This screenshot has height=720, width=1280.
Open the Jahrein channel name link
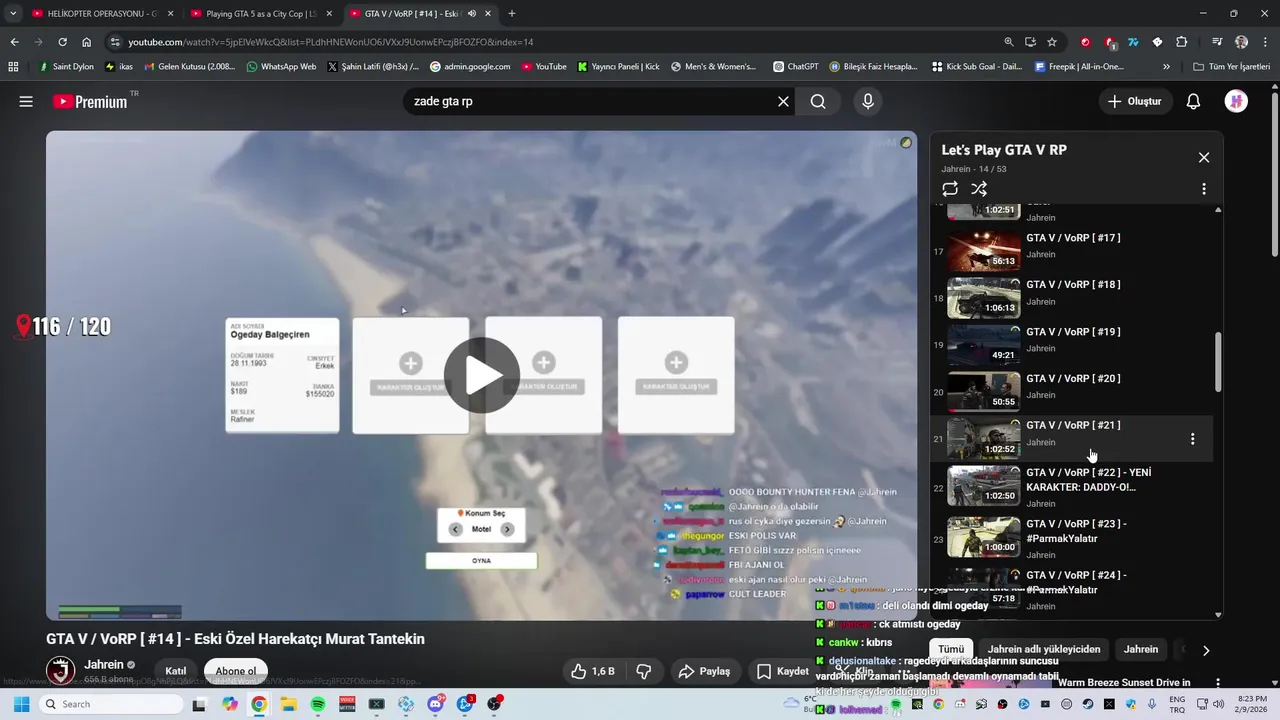tap(104, 664)
